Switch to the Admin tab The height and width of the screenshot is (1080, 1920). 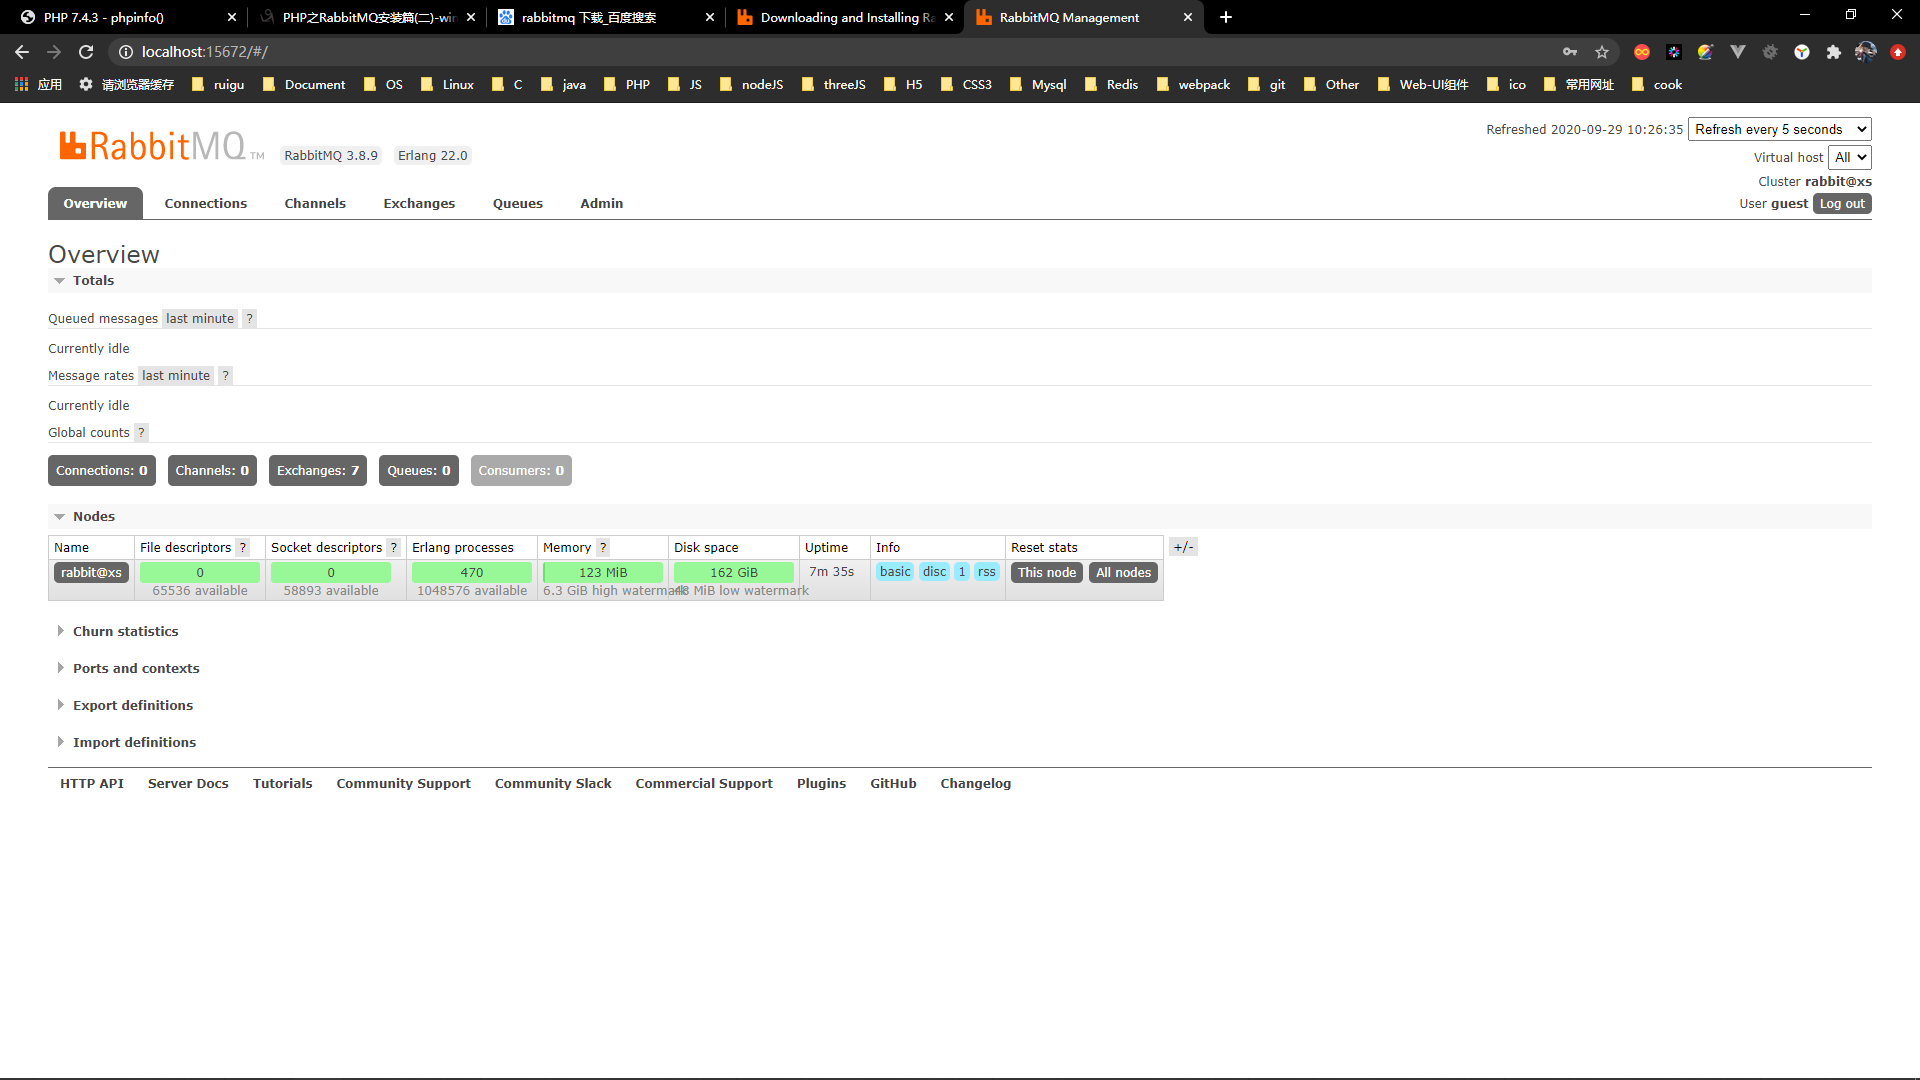click(602, 203)
